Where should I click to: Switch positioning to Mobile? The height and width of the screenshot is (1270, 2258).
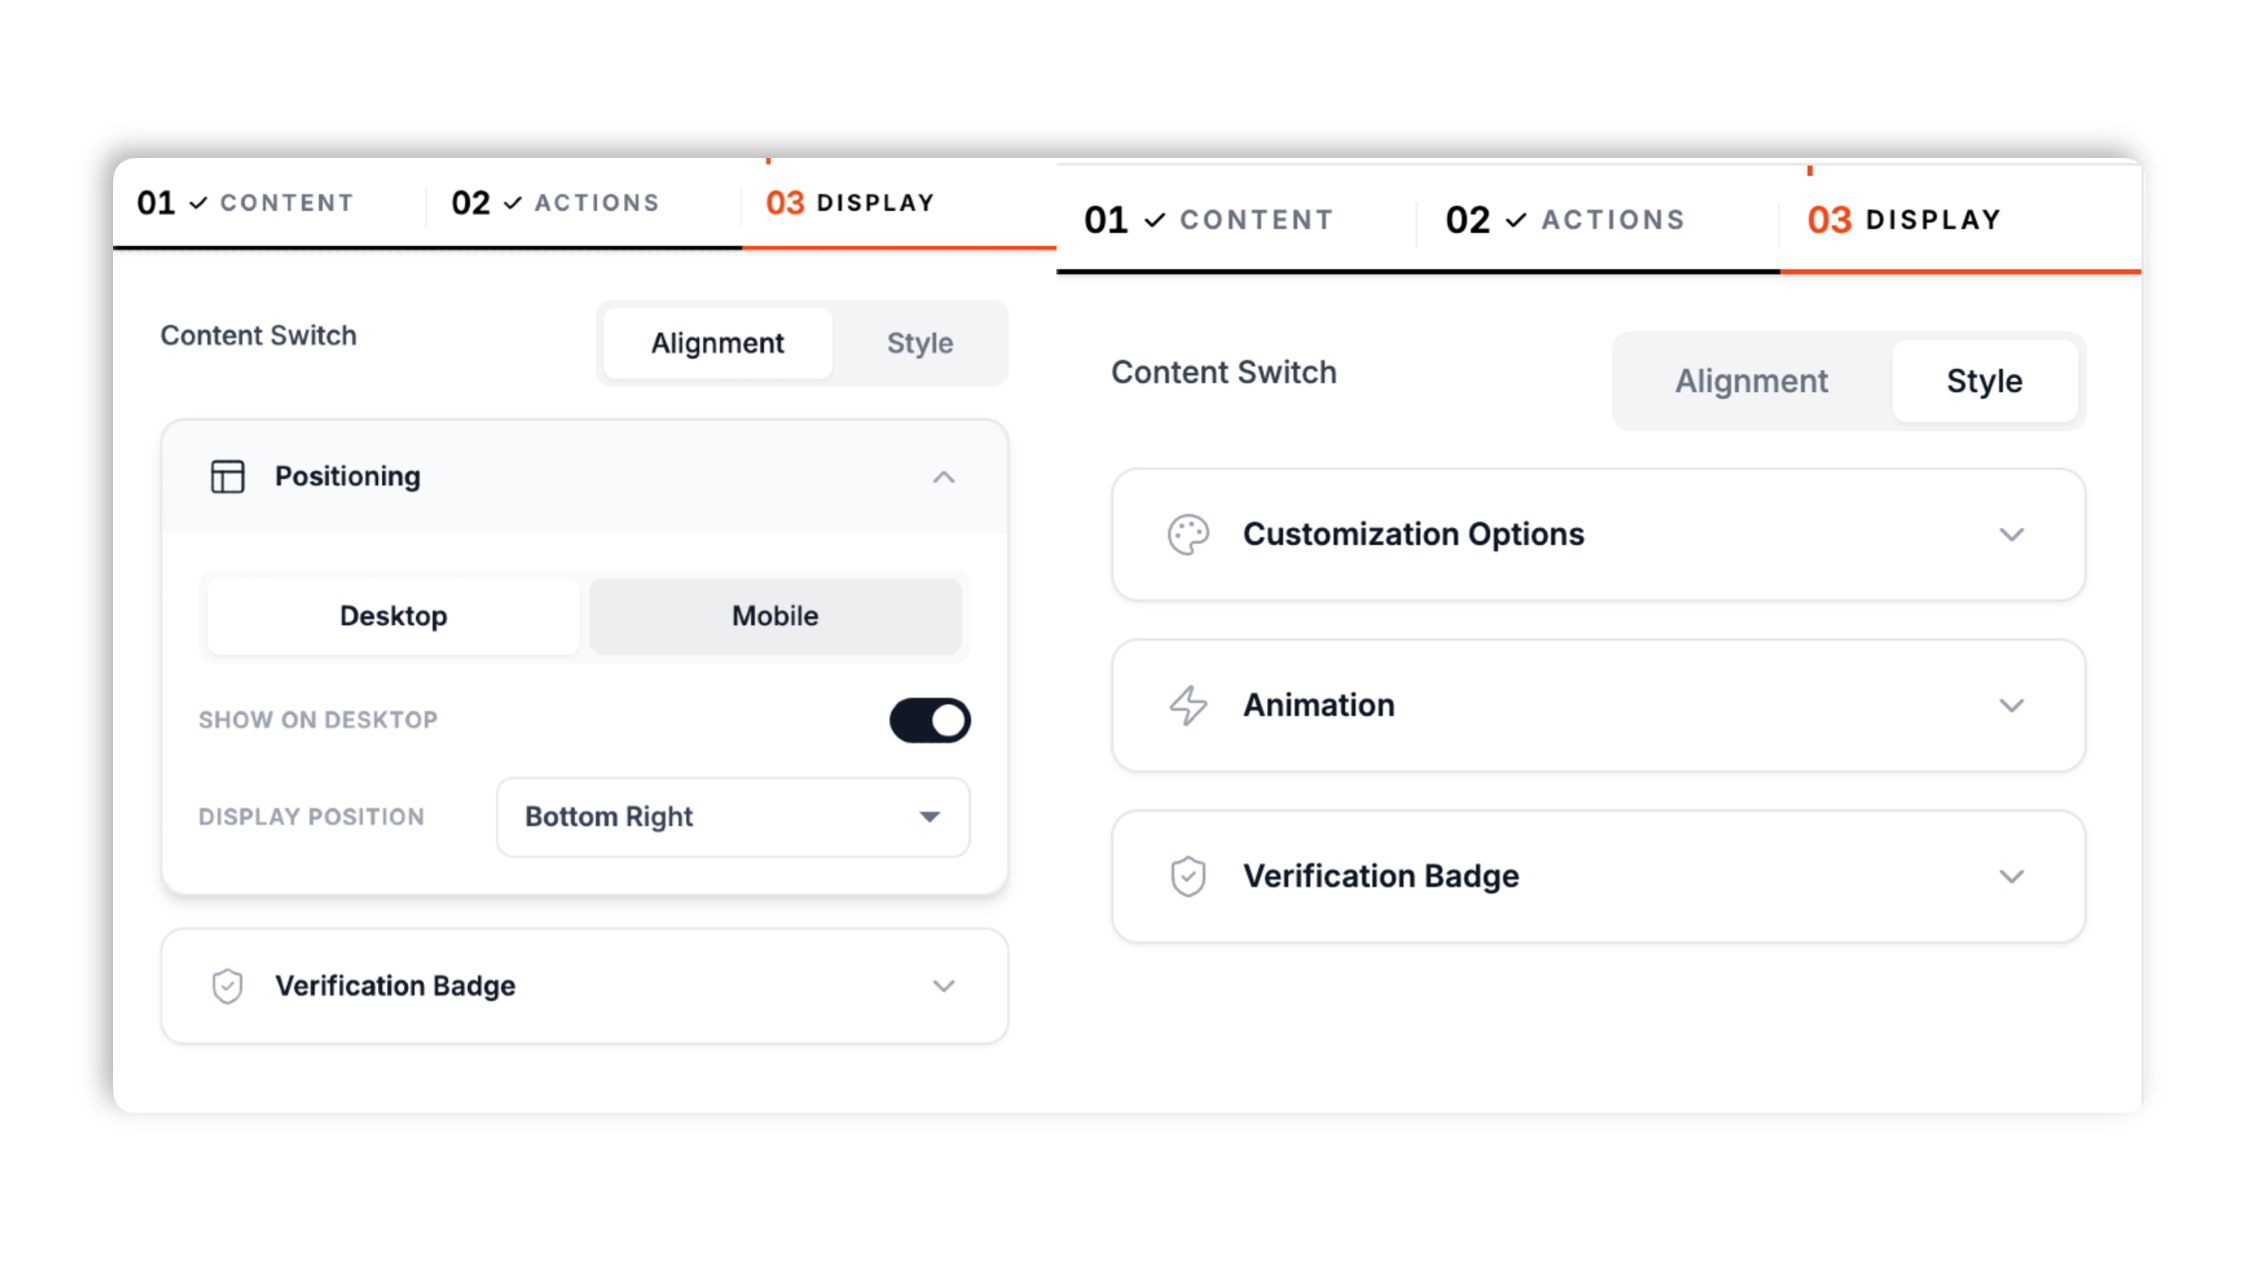(x=775, y=616)
